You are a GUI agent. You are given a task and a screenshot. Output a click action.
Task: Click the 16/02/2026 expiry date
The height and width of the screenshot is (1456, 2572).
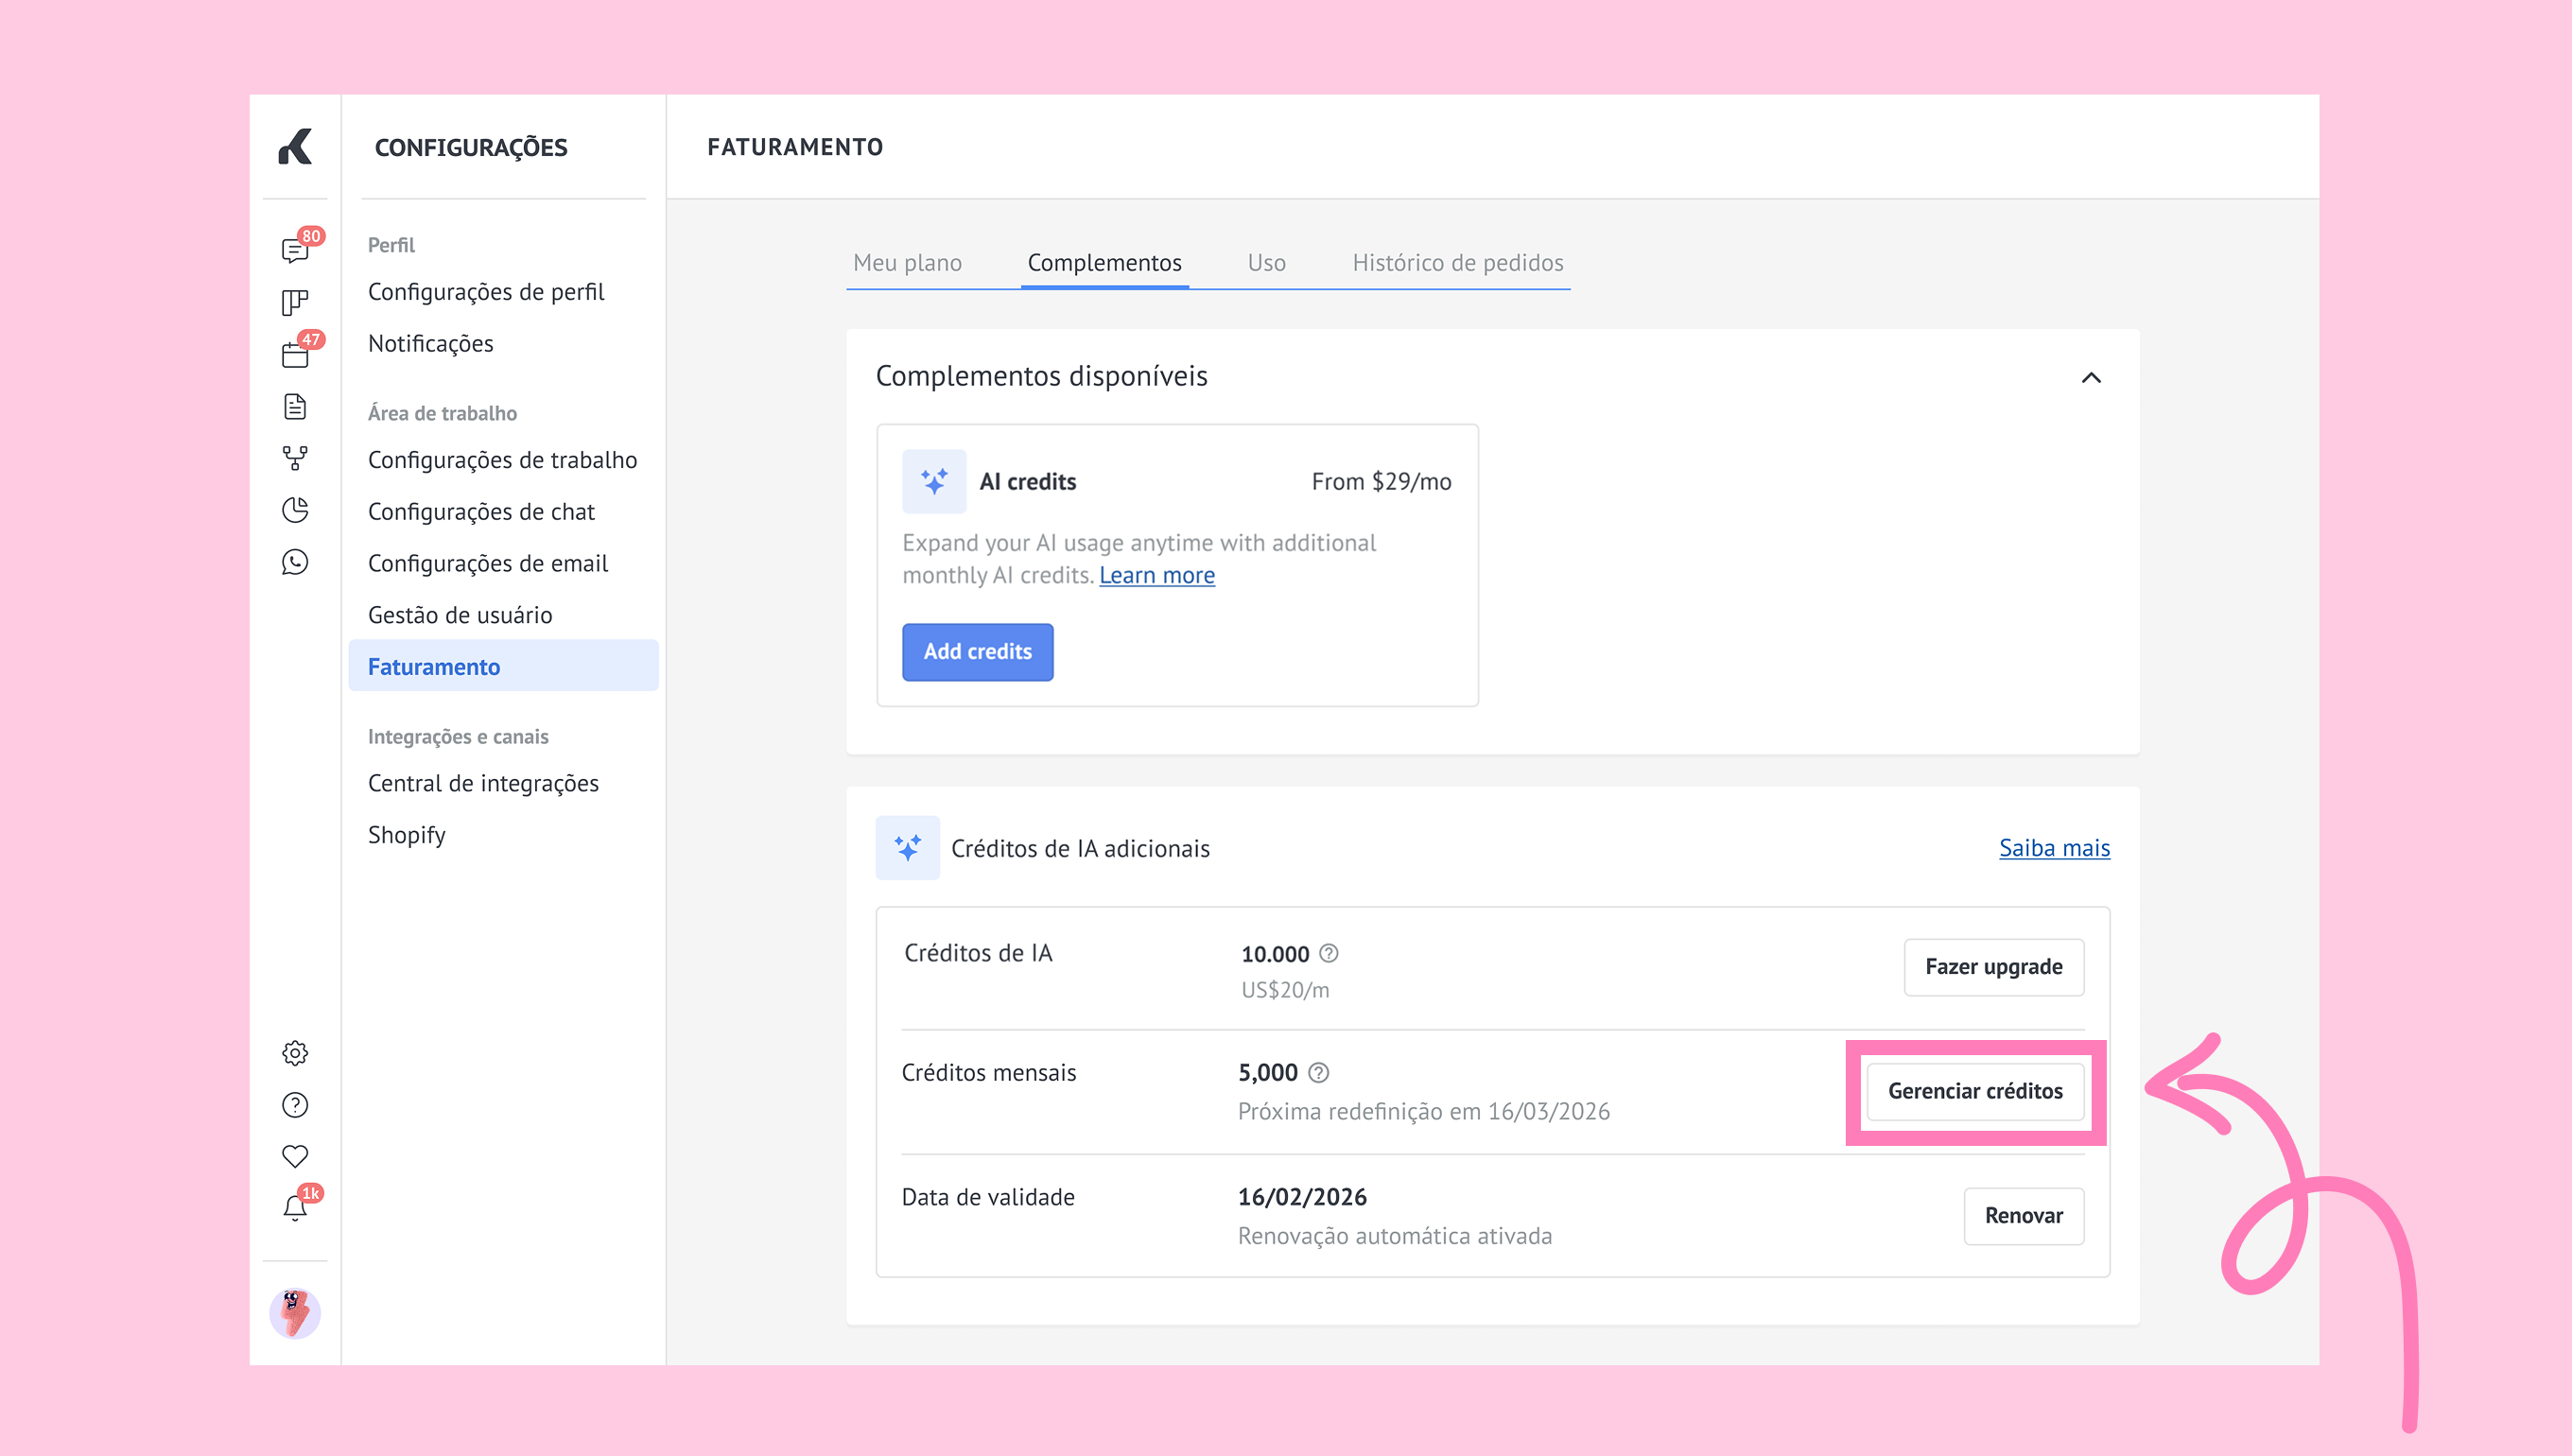1302,1197
